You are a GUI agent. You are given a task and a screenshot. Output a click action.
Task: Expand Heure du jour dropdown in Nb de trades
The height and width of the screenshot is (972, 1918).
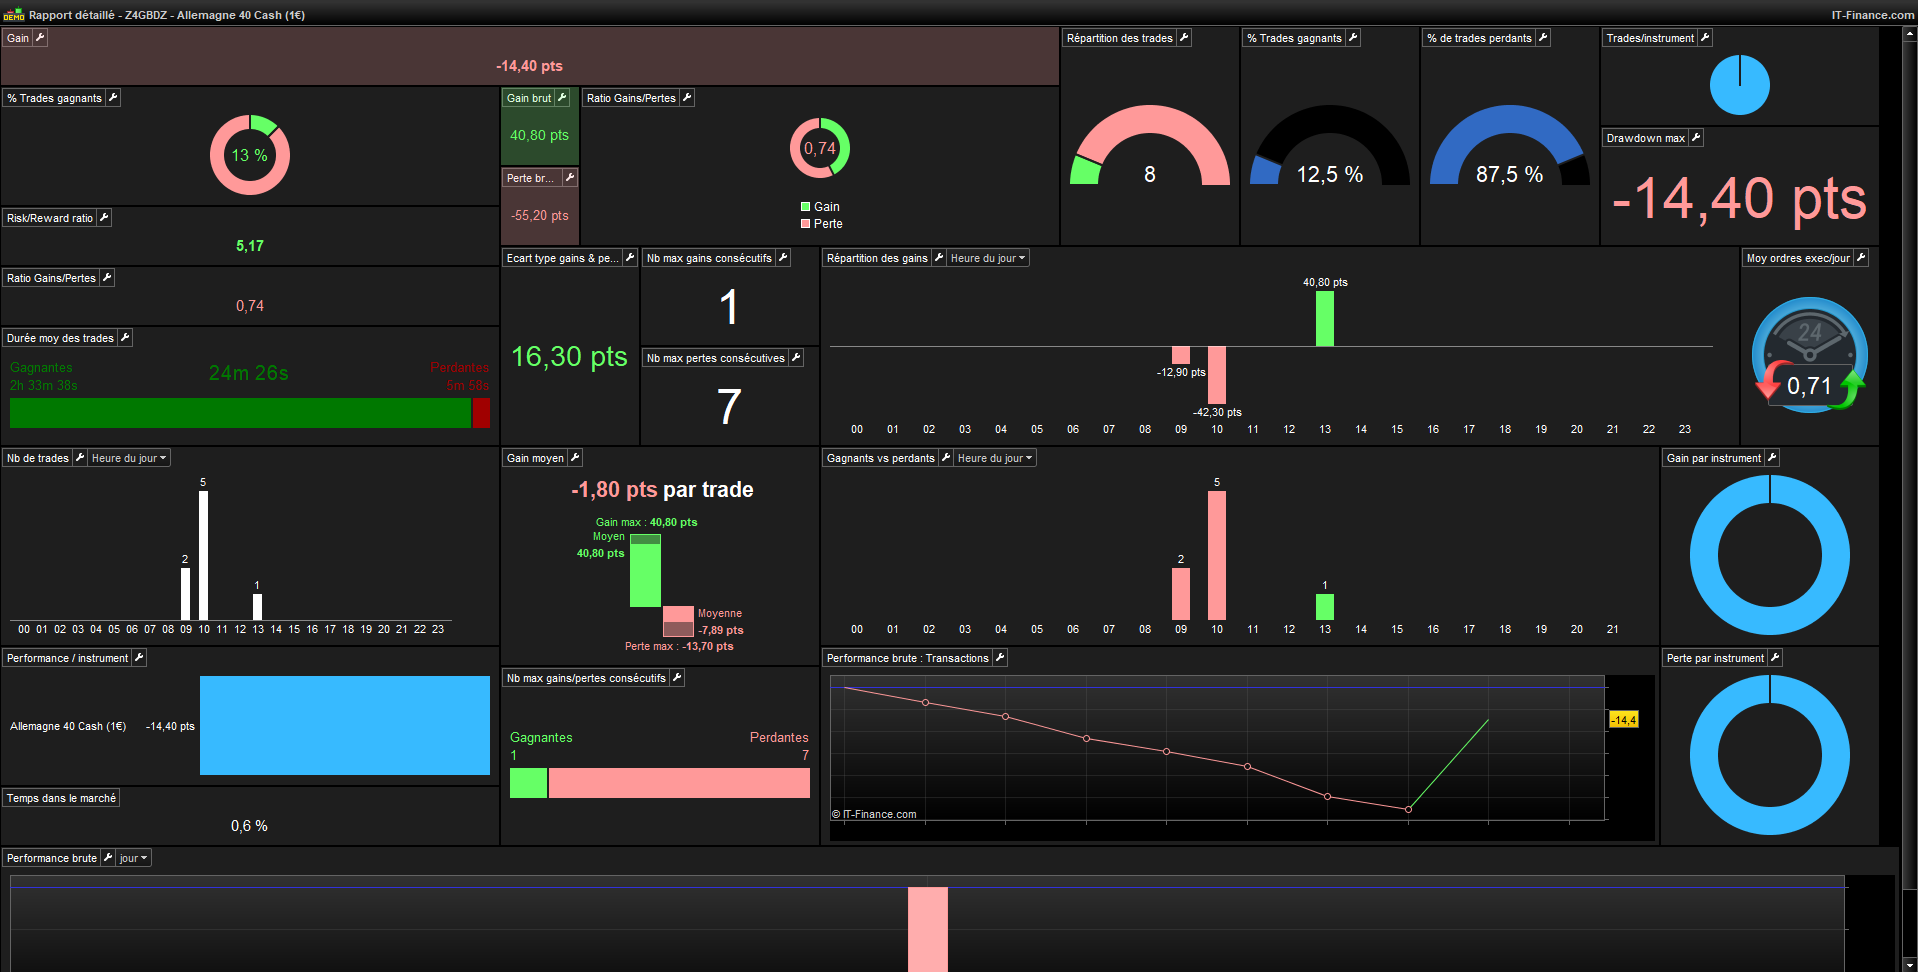(129, 458)
